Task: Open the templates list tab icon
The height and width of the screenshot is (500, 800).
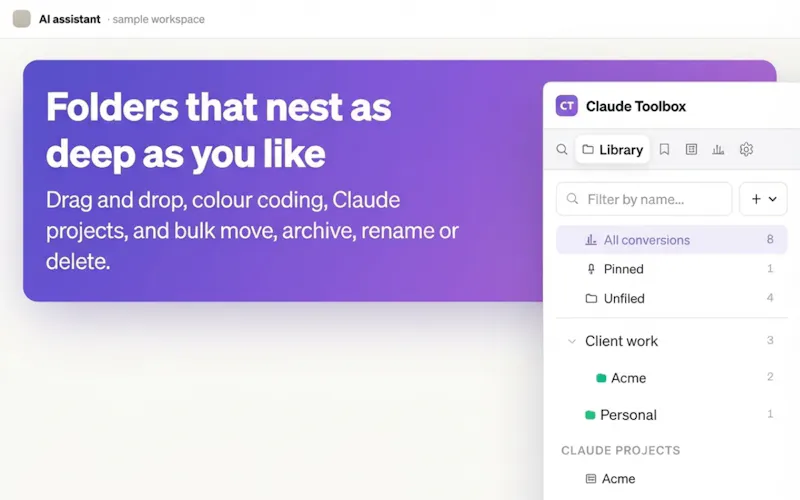Action: (691, 149)
